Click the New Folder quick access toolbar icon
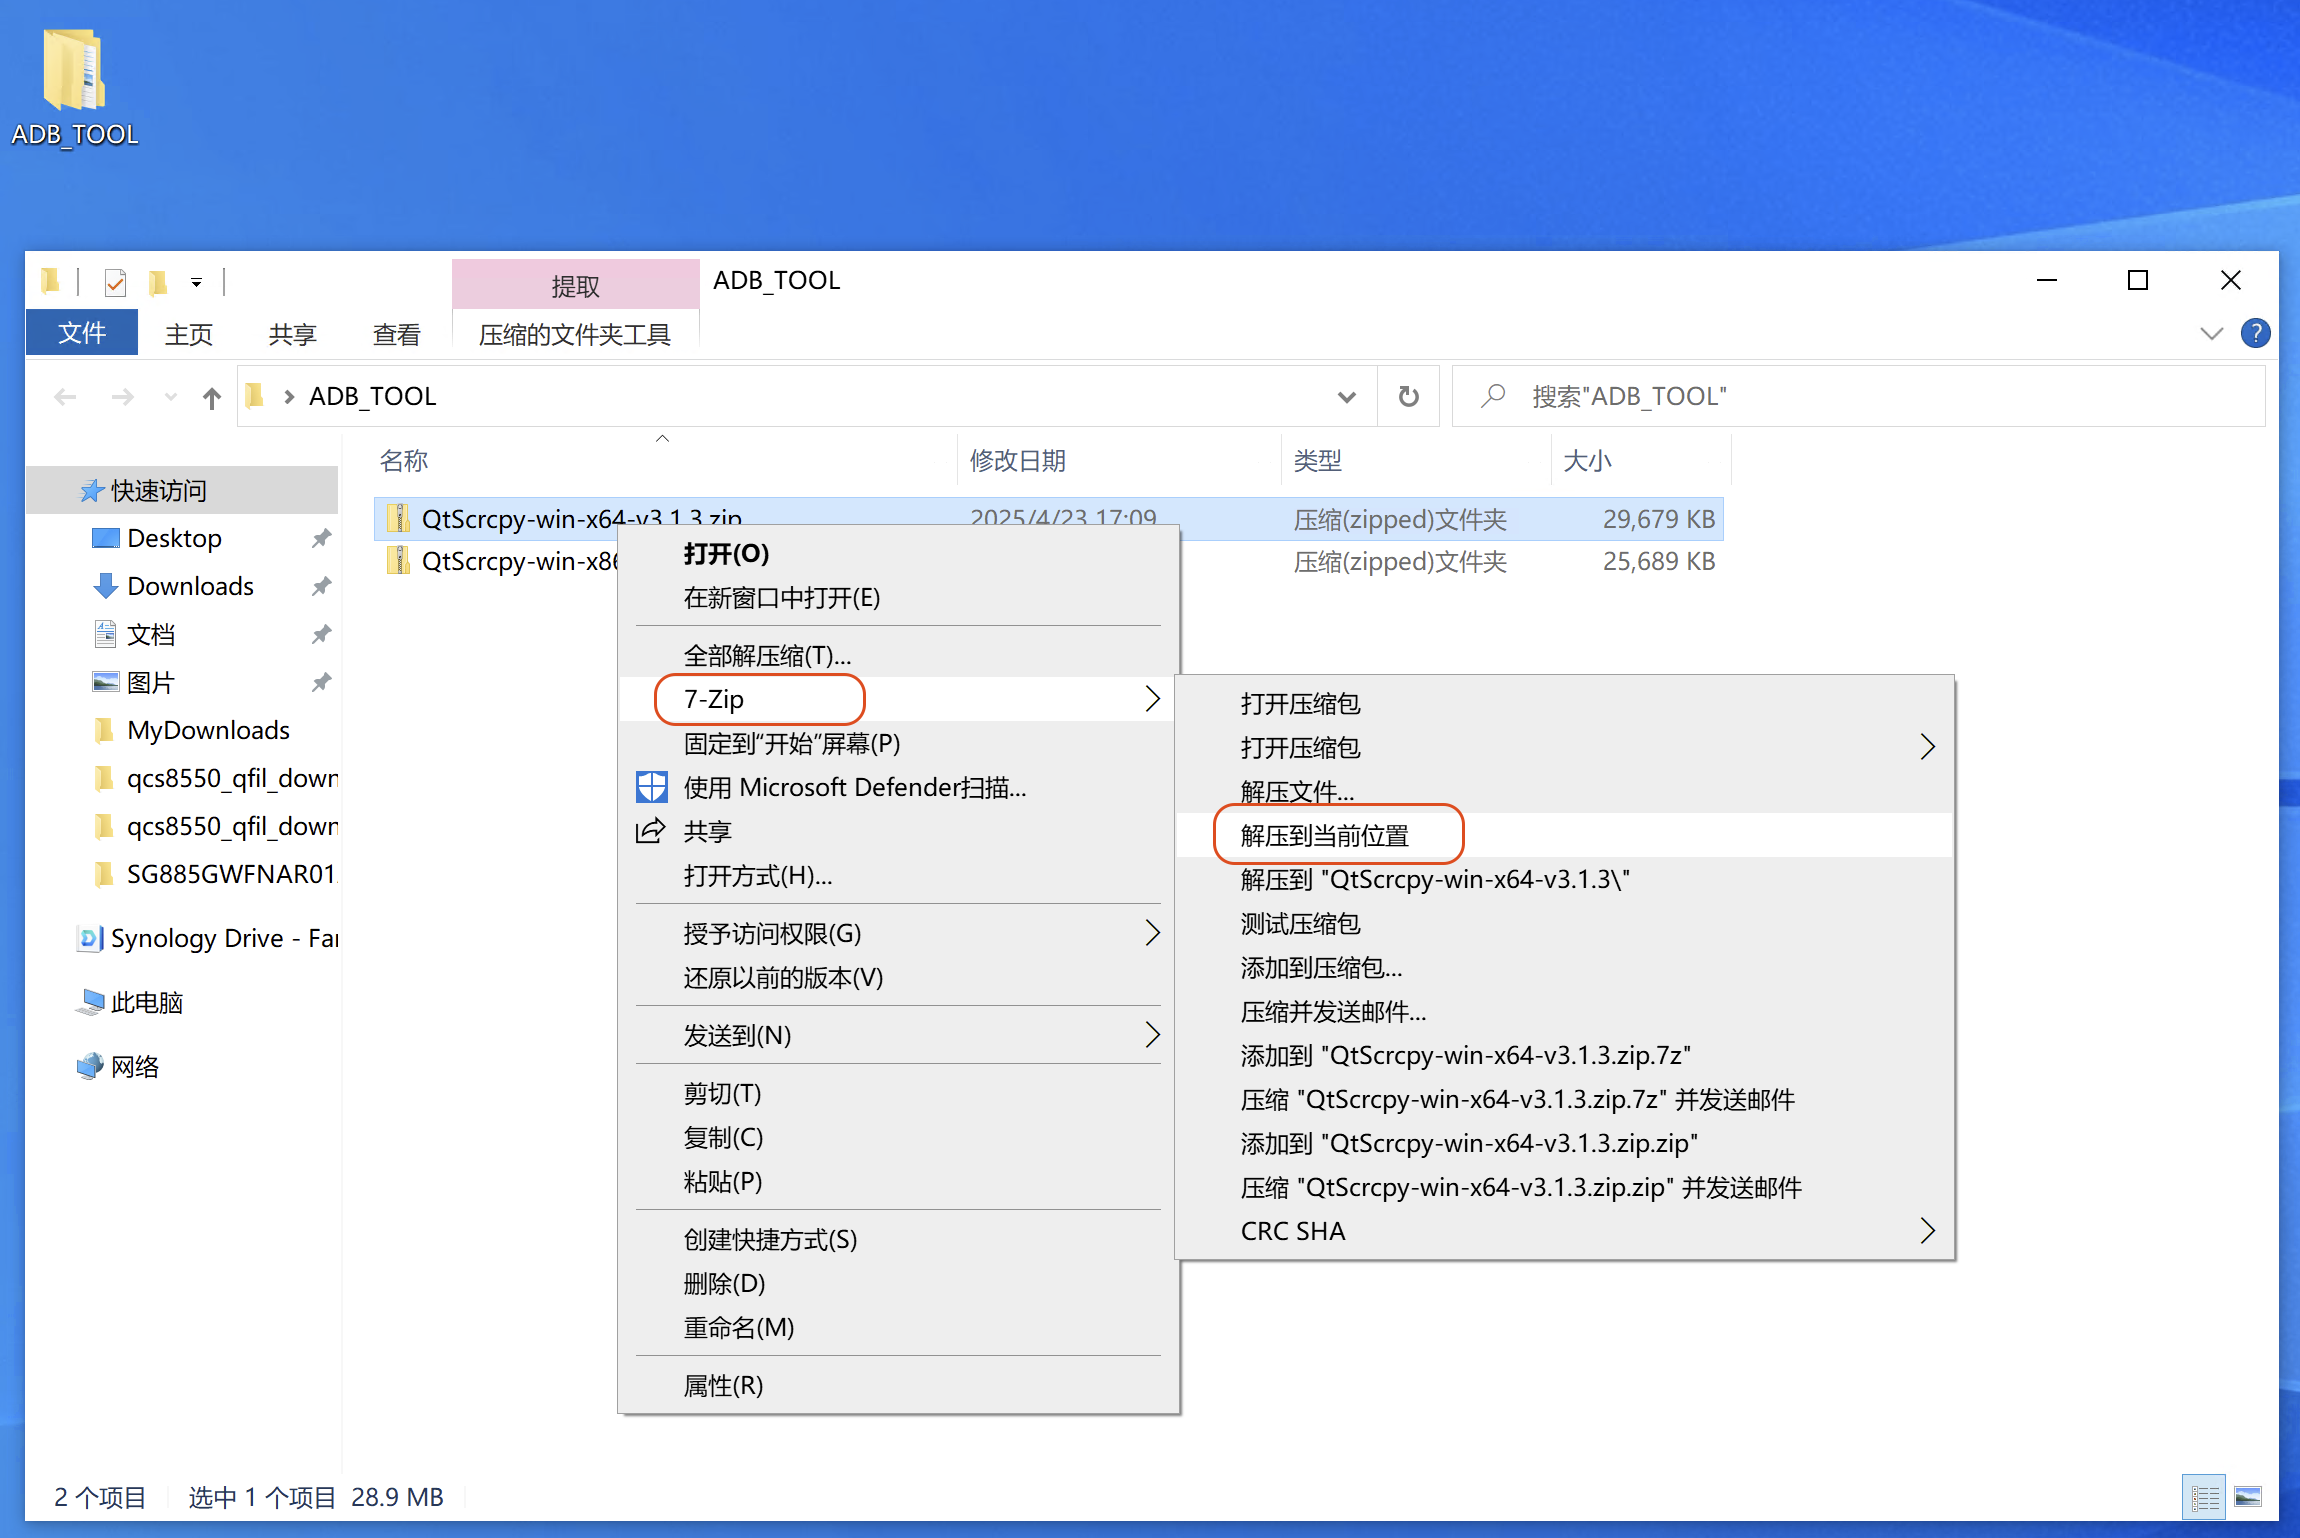Image resolution: width=2300 pixels, height=1538 pixels. pos(157,283)
